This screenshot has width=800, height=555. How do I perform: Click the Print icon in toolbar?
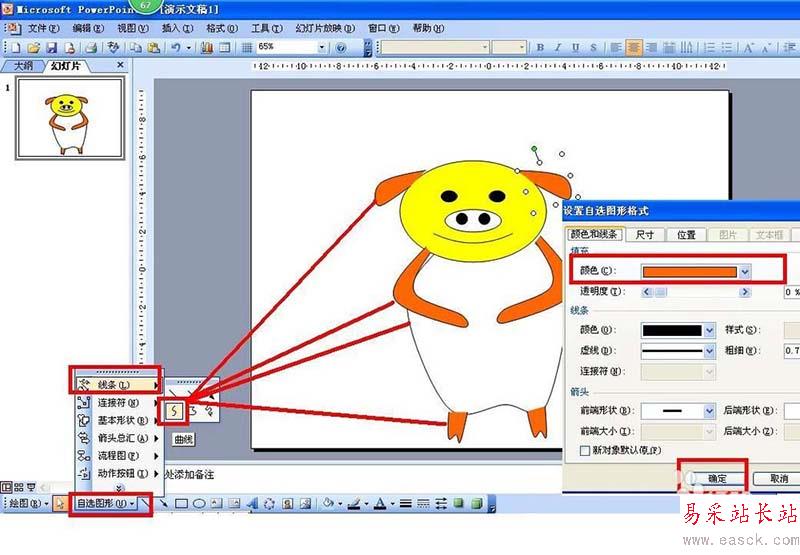(91, 48)
